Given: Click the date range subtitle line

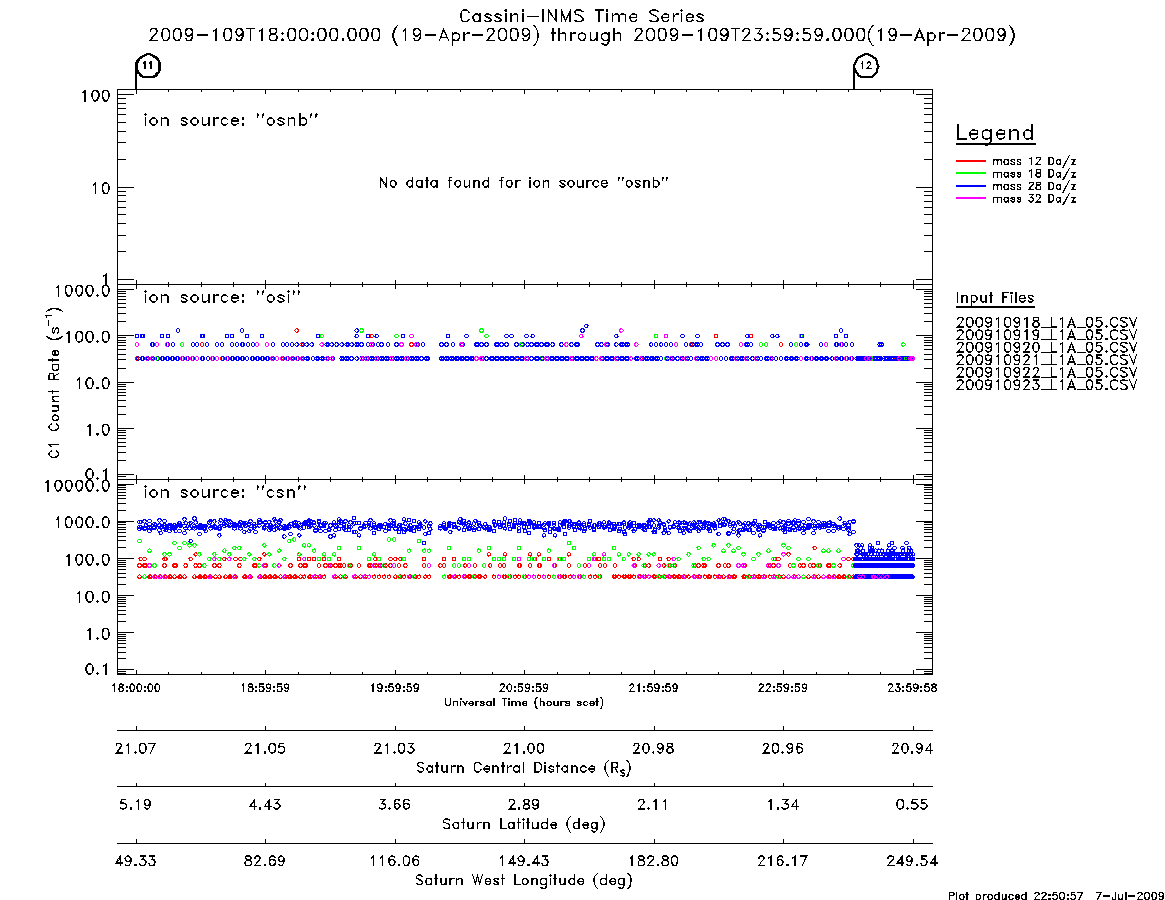Looking at the screenshot, I should tap(582, 35).
